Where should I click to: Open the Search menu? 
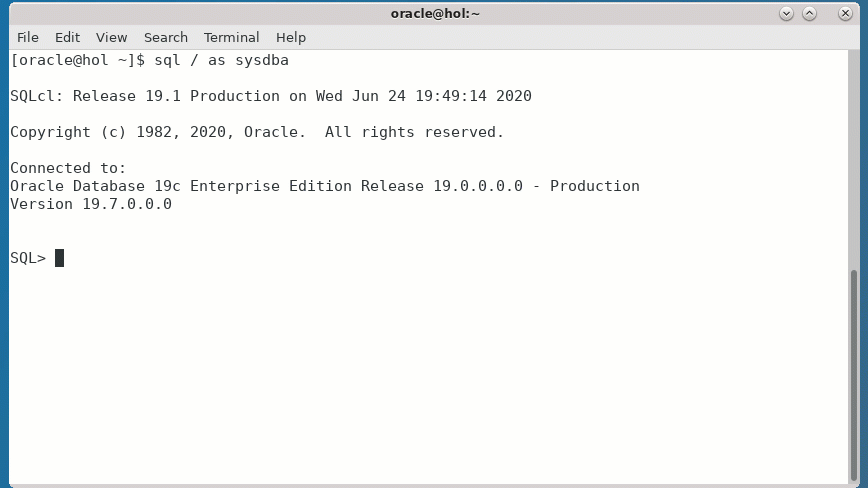(x=166, y=37)
